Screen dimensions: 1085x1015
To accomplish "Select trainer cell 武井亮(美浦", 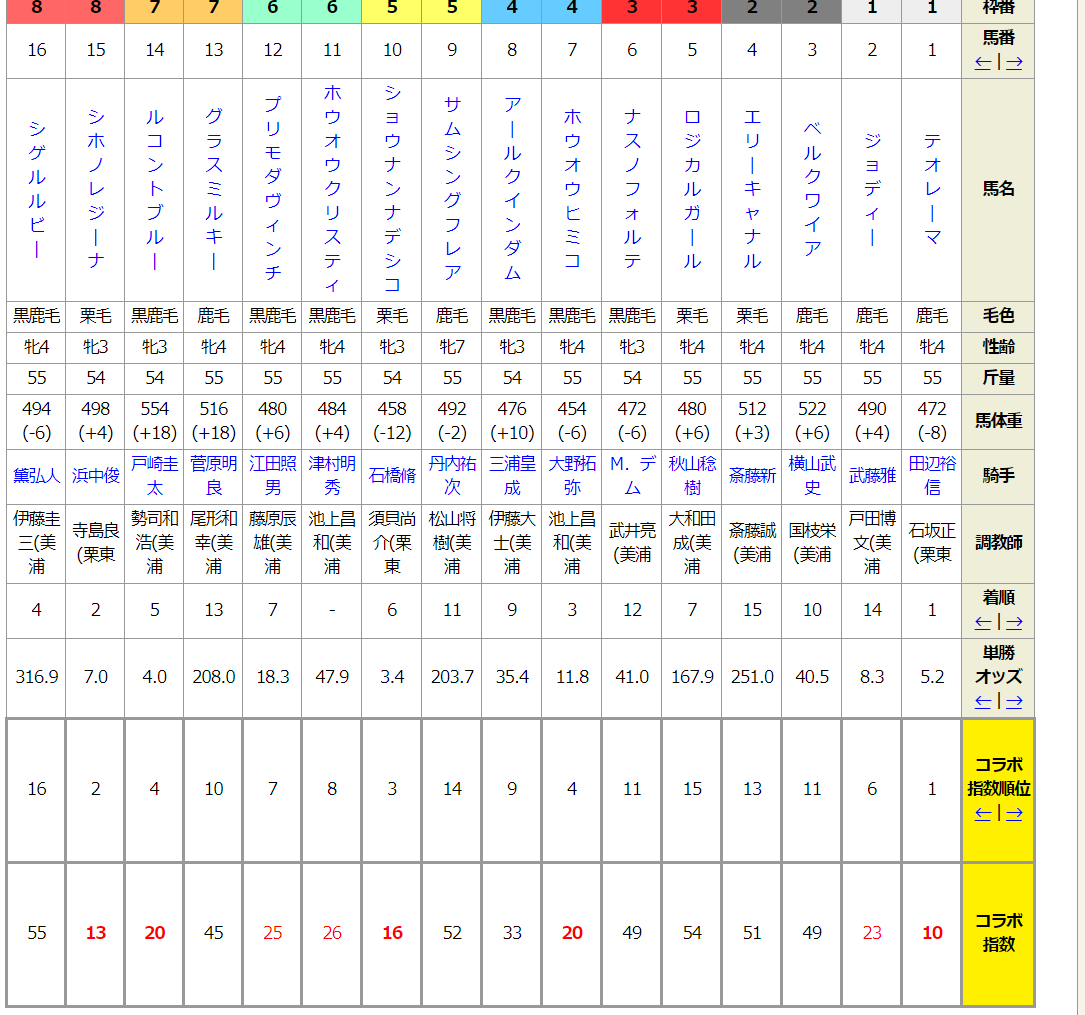I will click(632, 543).
